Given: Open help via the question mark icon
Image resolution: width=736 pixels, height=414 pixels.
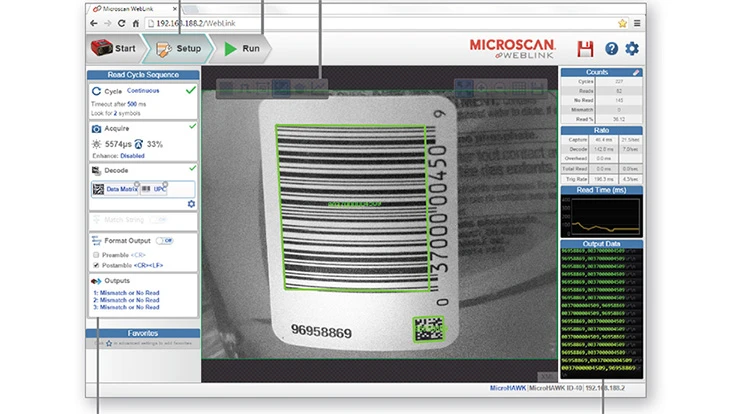Looking at the screenshot, I should pyautogui.click(x=611, y=48).
